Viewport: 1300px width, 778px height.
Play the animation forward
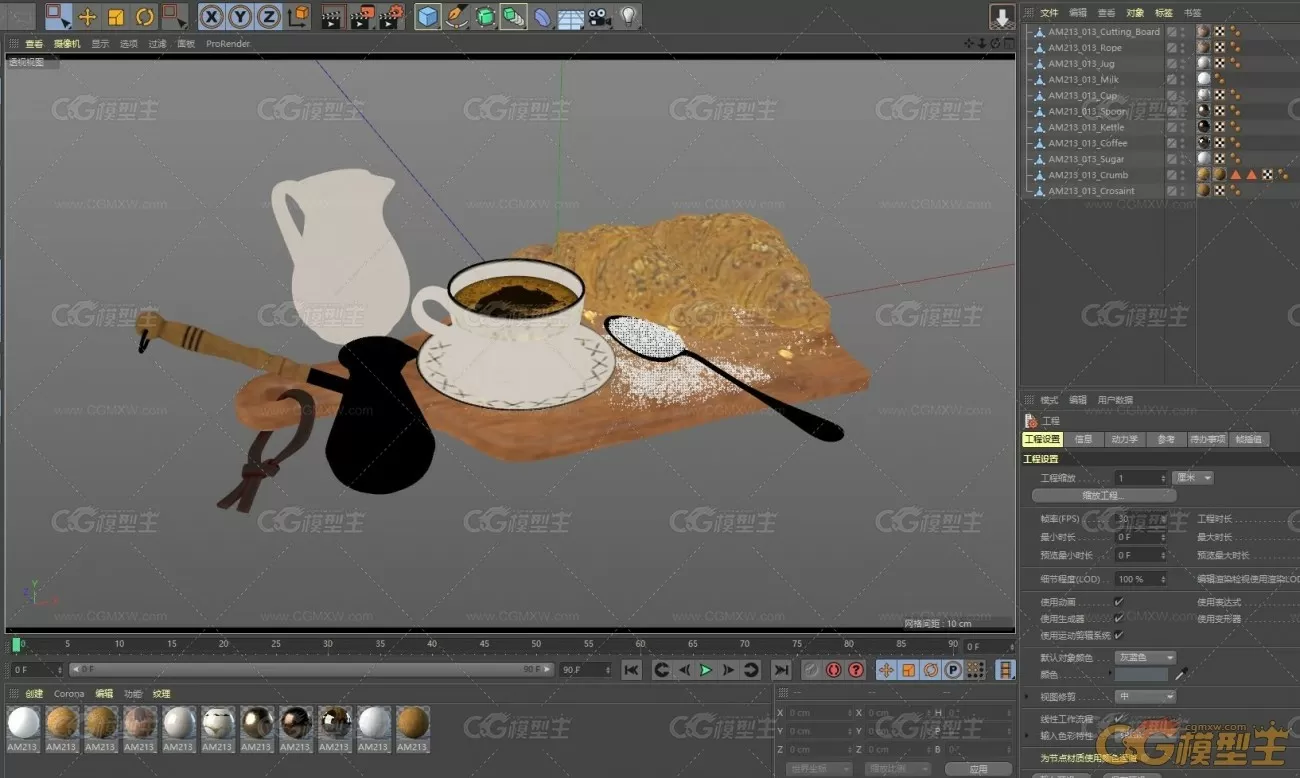point(706,670)
